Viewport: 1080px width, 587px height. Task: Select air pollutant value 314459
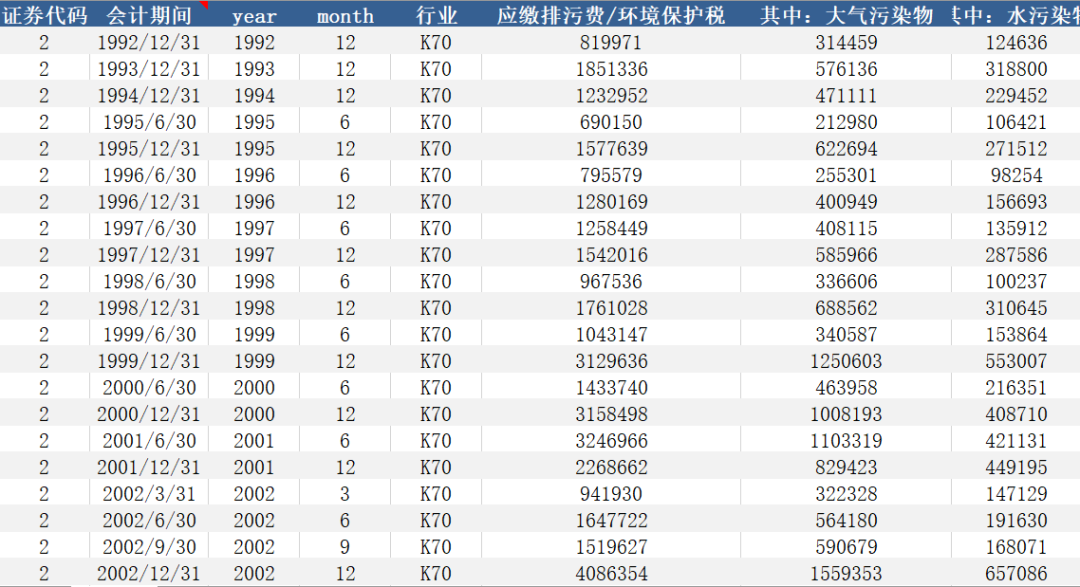coord(847,43)
